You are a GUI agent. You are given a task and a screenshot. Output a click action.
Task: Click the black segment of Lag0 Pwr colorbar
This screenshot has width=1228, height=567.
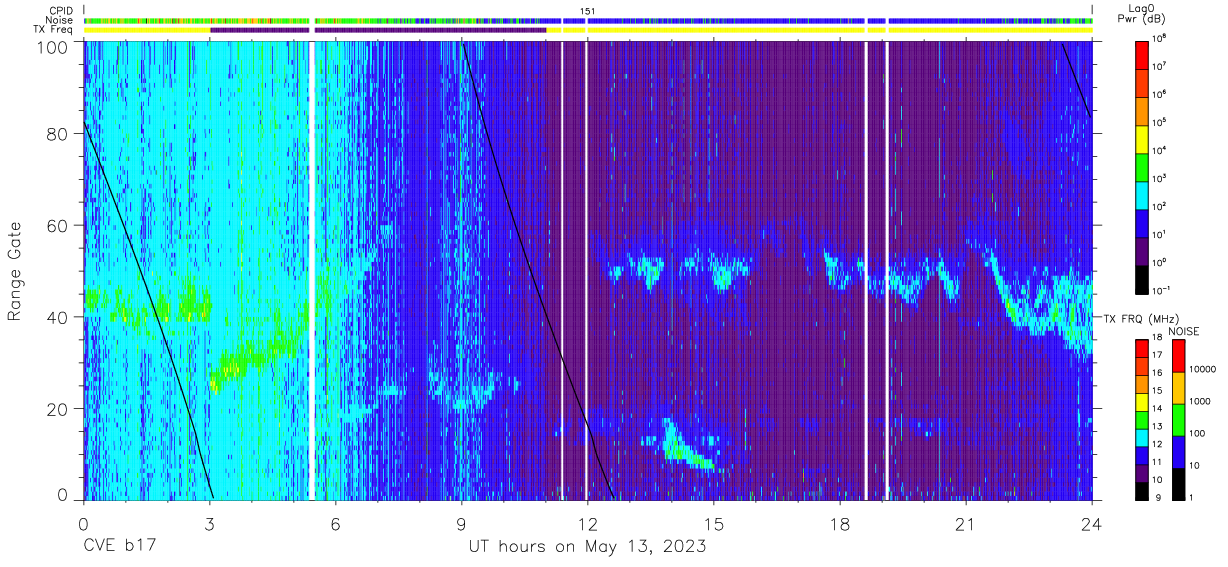pos(1142,280)
